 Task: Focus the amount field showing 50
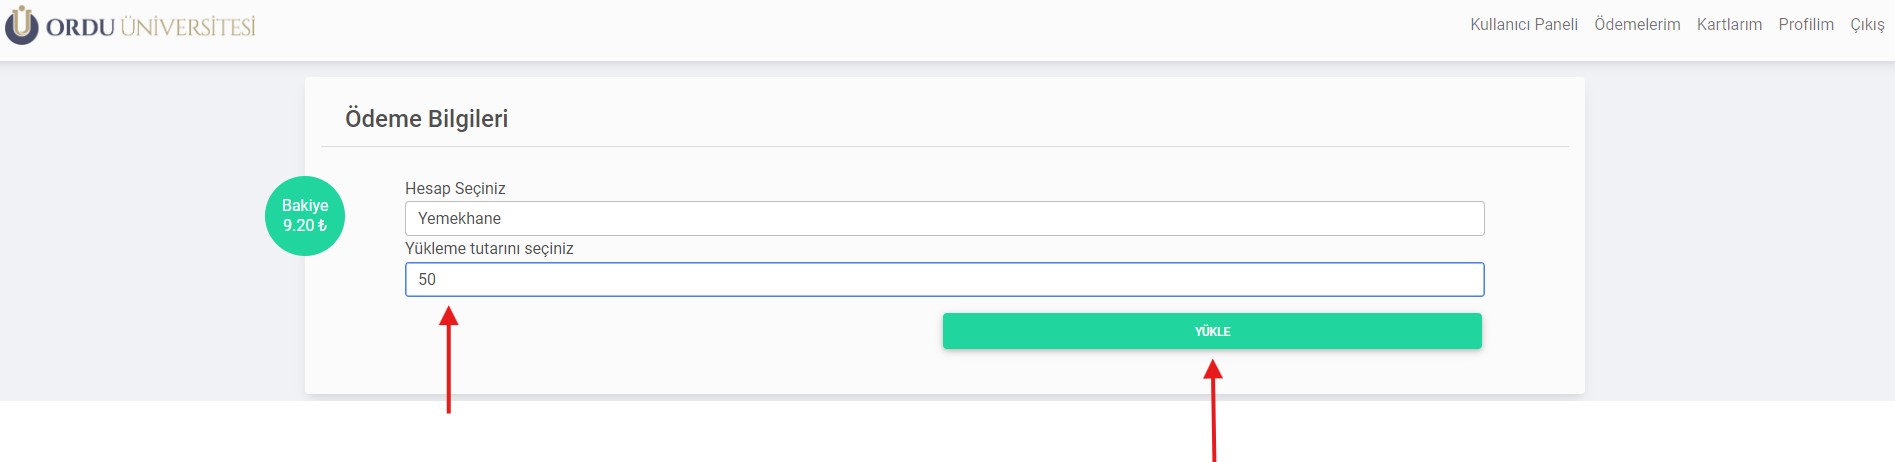pos(944,279)
